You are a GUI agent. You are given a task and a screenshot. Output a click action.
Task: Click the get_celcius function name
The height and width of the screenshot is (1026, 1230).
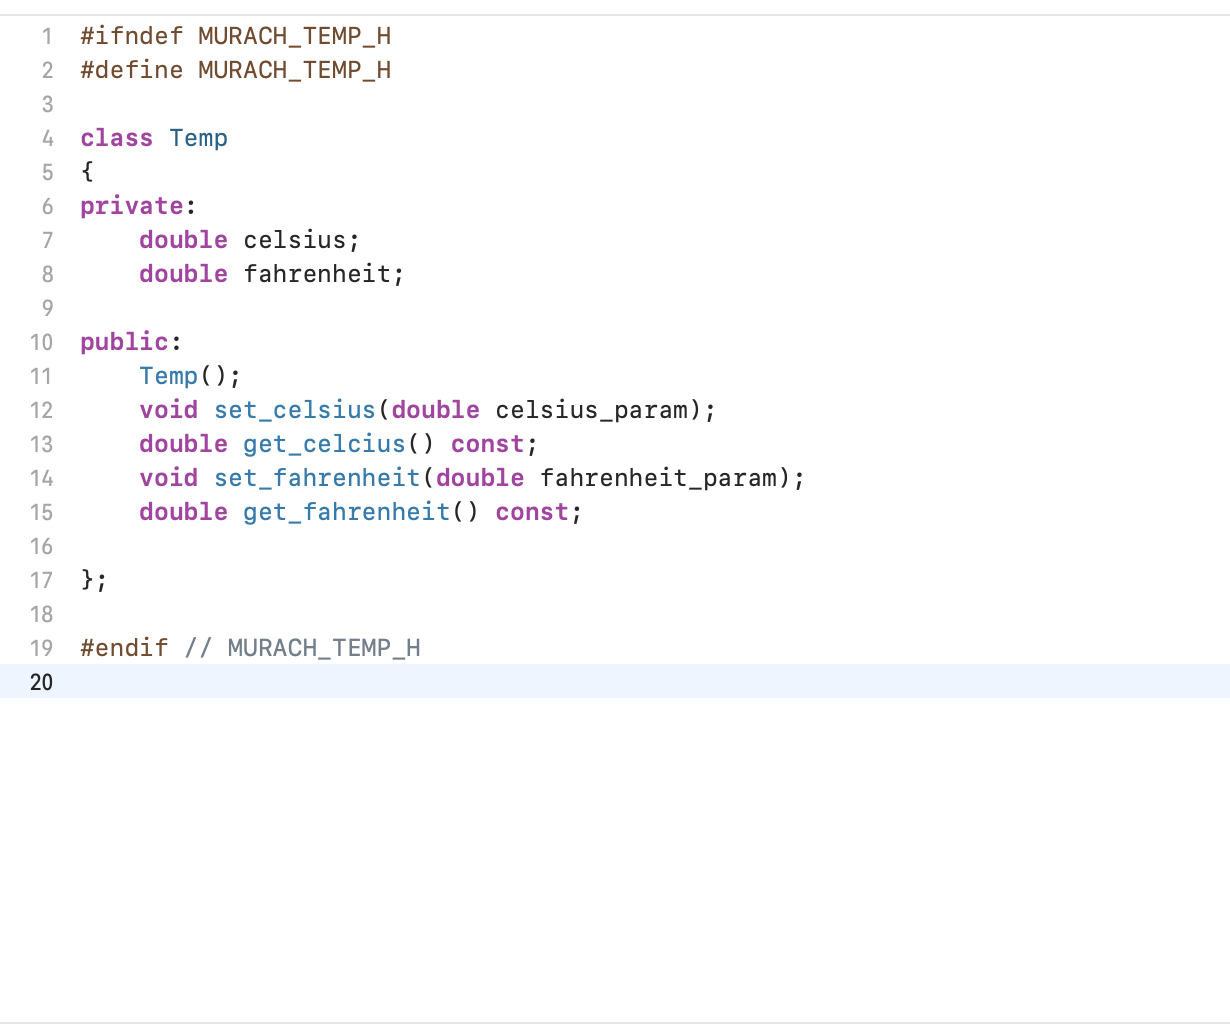323,444
